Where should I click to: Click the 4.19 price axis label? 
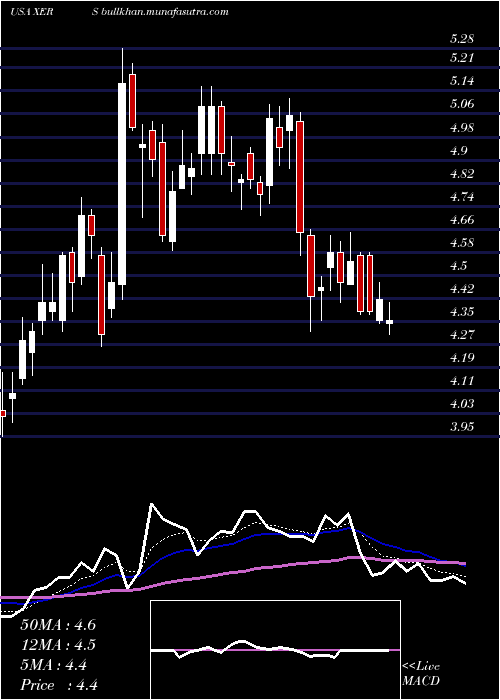(x=462, y=358)
